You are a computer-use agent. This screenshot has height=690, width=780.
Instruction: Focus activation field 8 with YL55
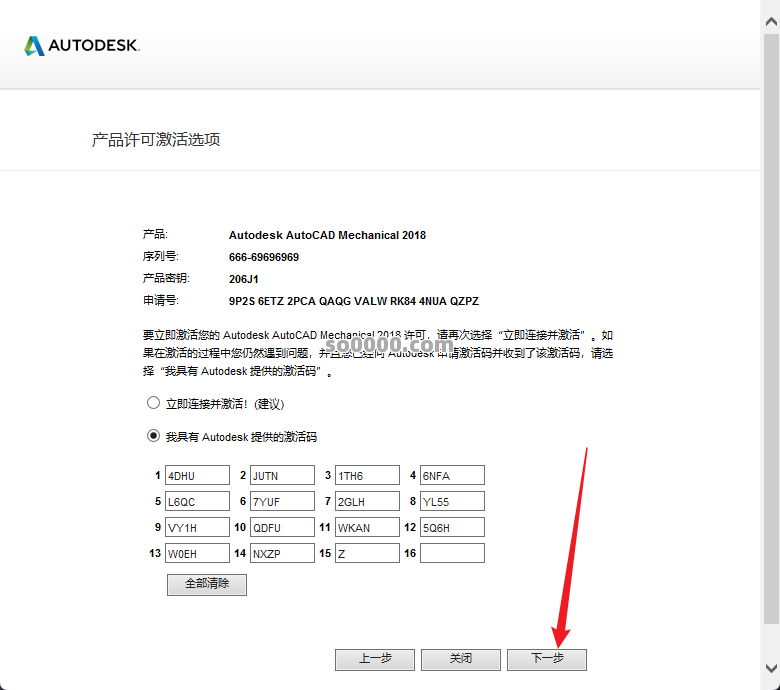(452, 501)
